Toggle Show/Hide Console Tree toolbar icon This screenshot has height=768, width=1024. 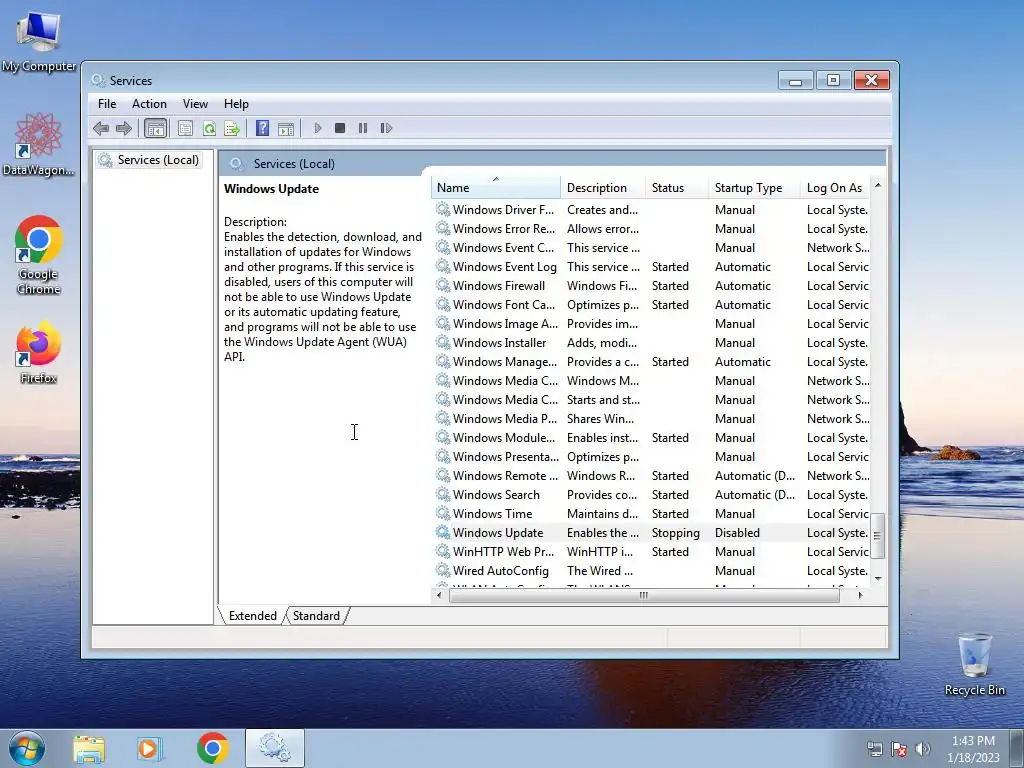click(155, 128)
